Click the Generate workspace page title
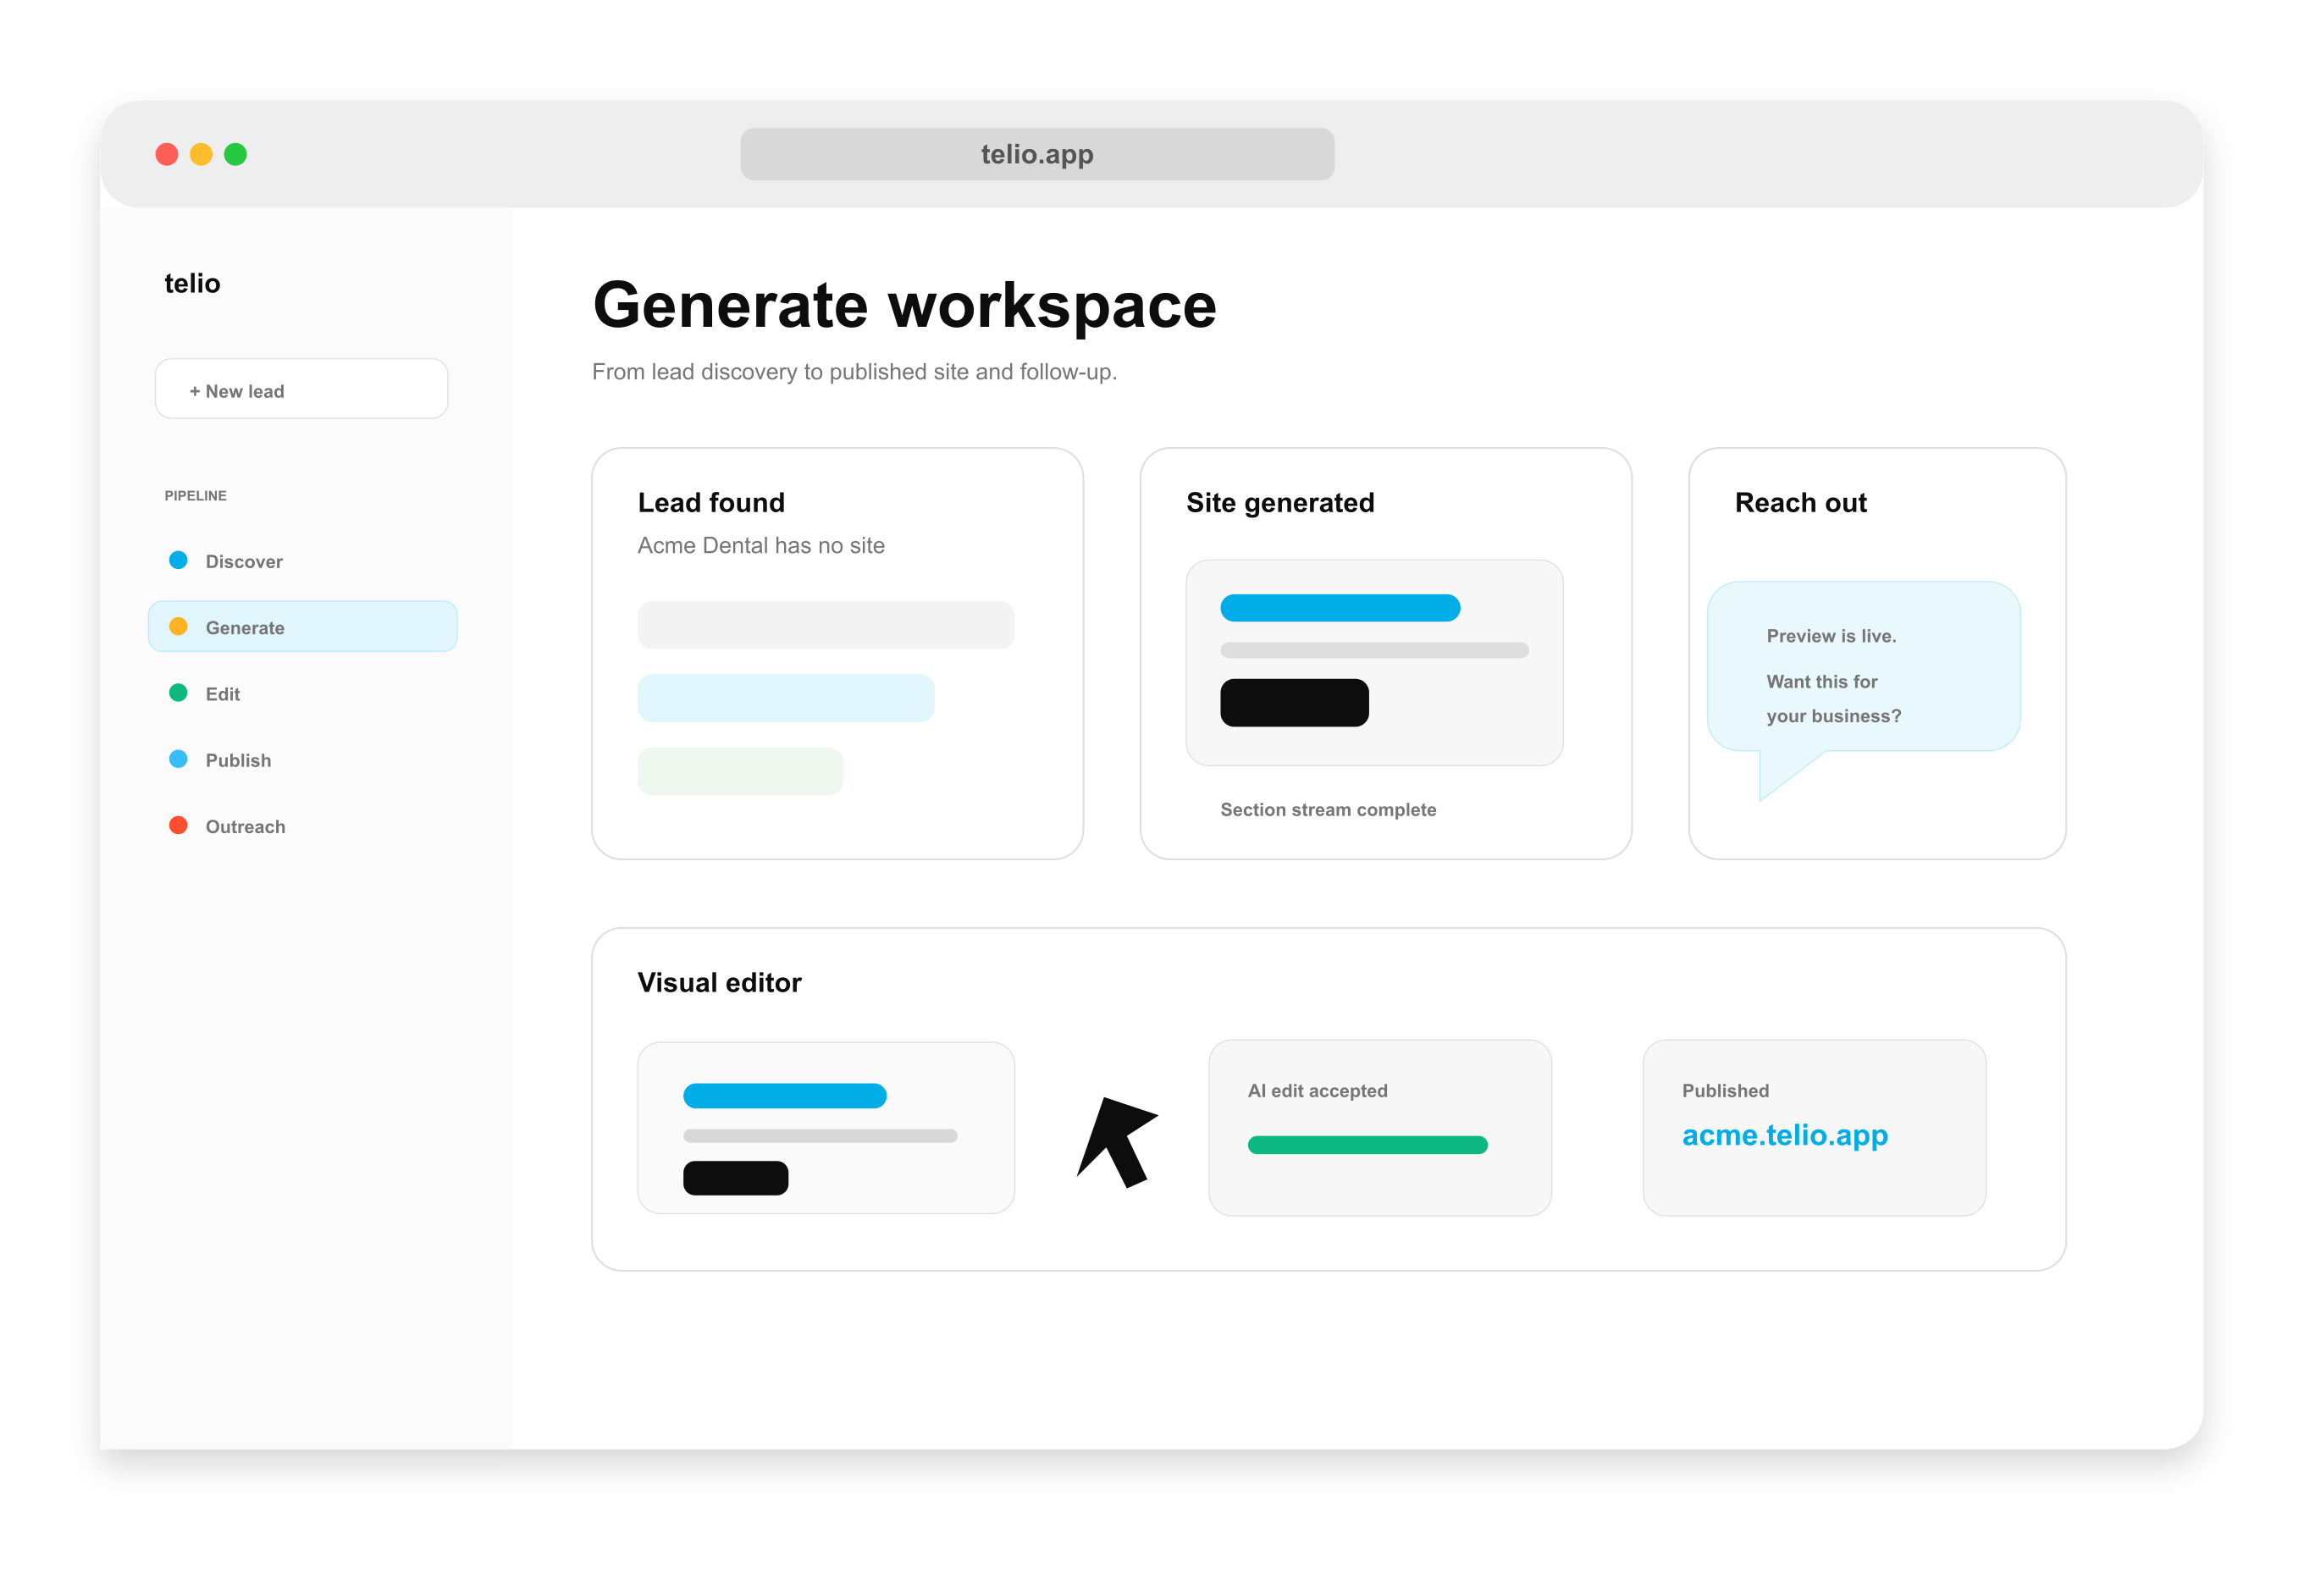The image size is (2304, 1596). pyautogui.click(x=904, y=306)
